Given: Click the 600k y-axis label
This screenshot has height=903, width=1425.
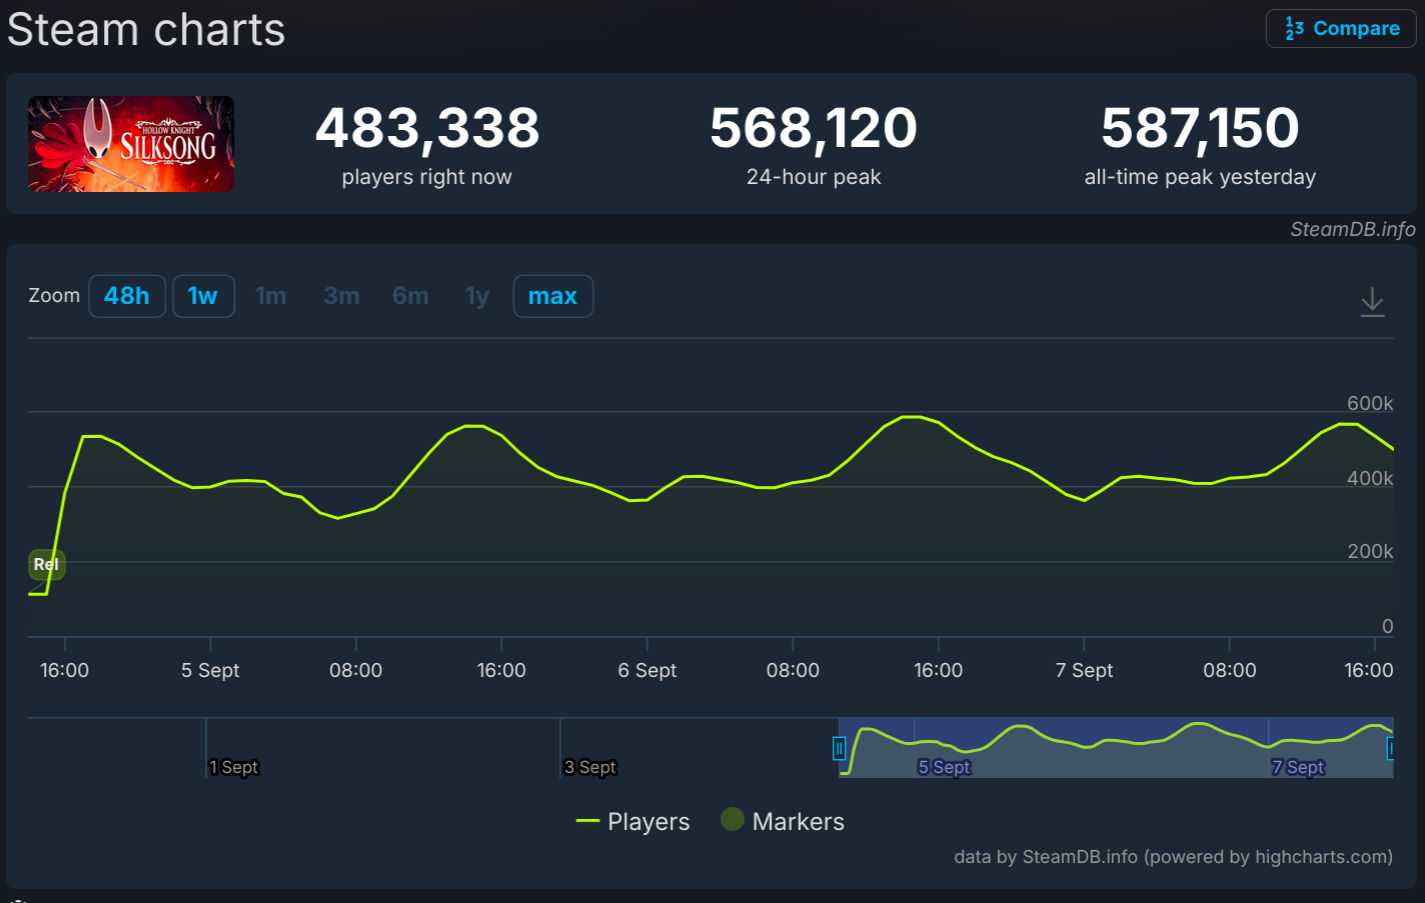Looking at the screenshot, I should click(1370, 403).
